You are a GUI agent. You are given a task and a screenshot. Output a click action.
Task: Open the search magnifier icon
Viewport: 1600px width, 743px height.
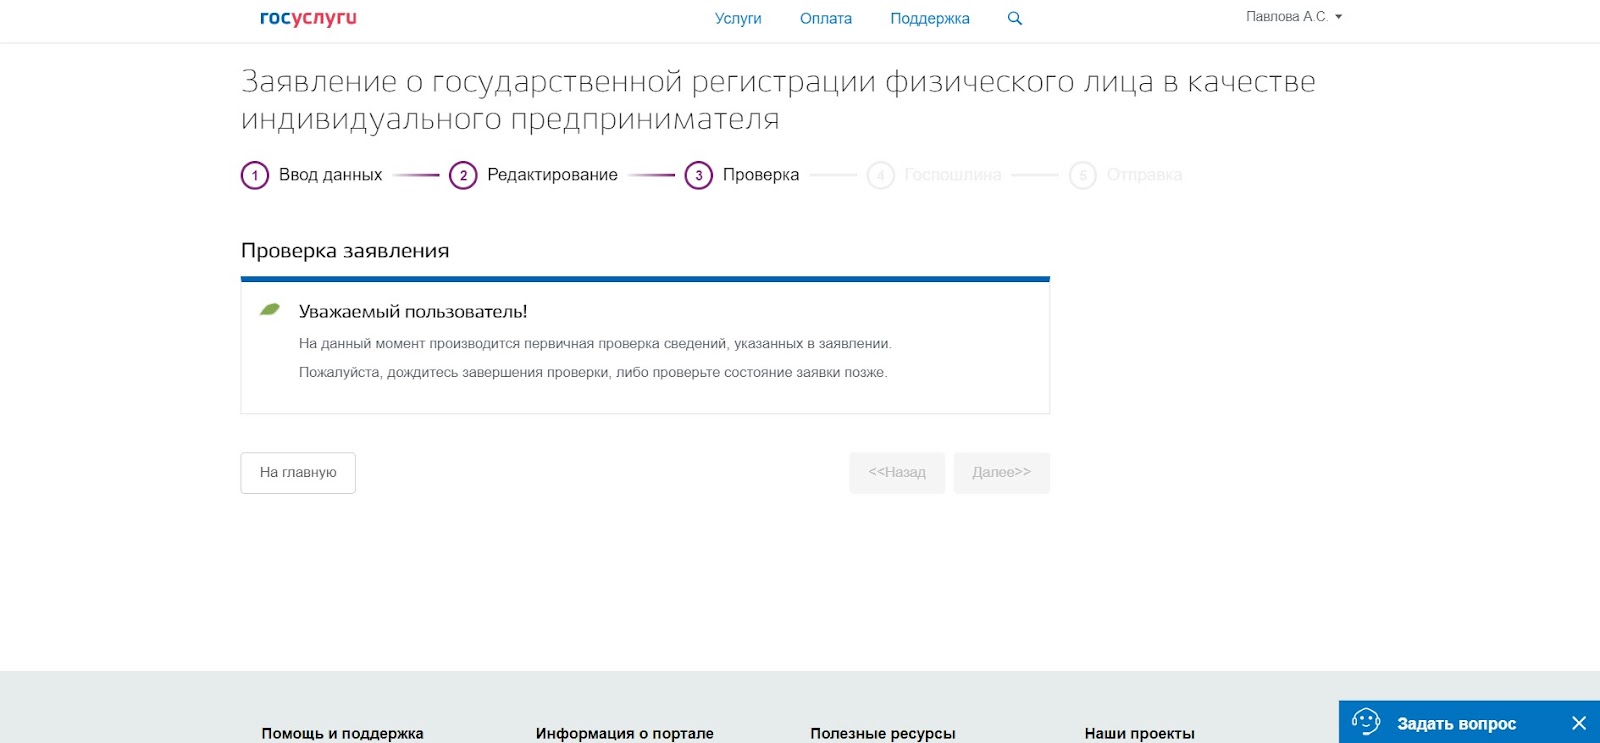(x=1015, y=18)
